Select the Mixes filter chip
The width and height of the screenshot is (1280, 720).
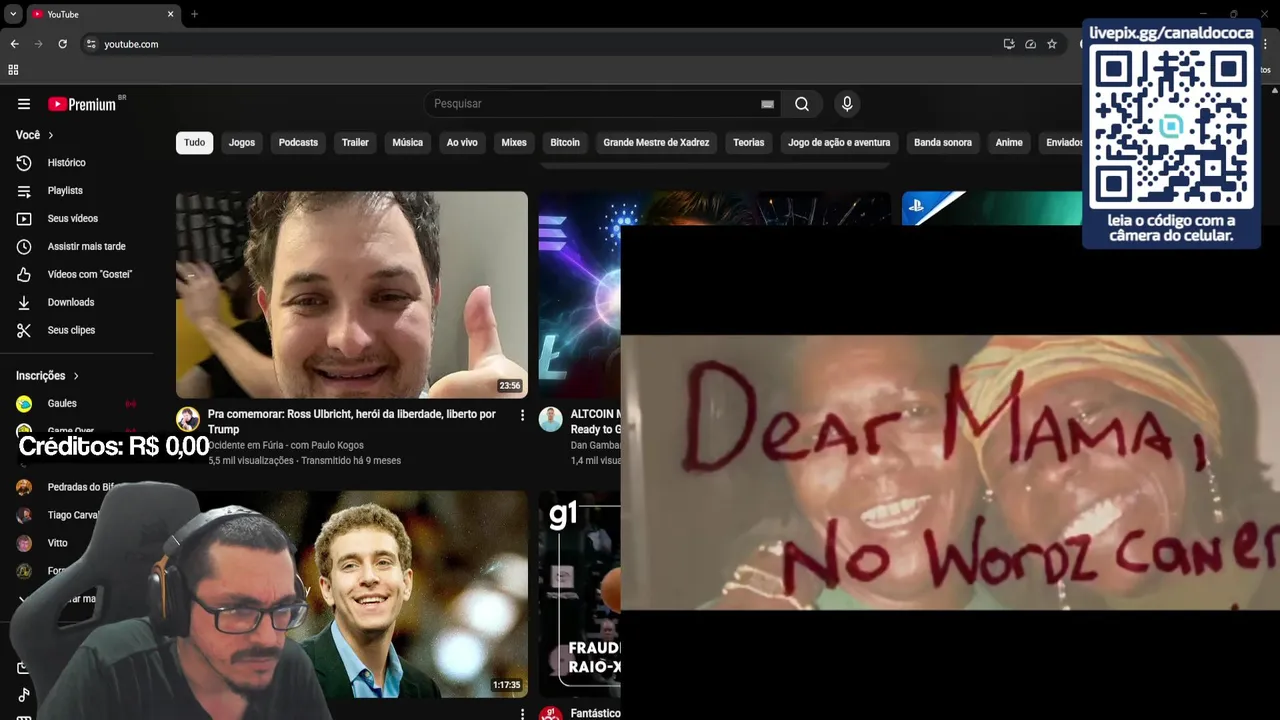tap(514, 143)
